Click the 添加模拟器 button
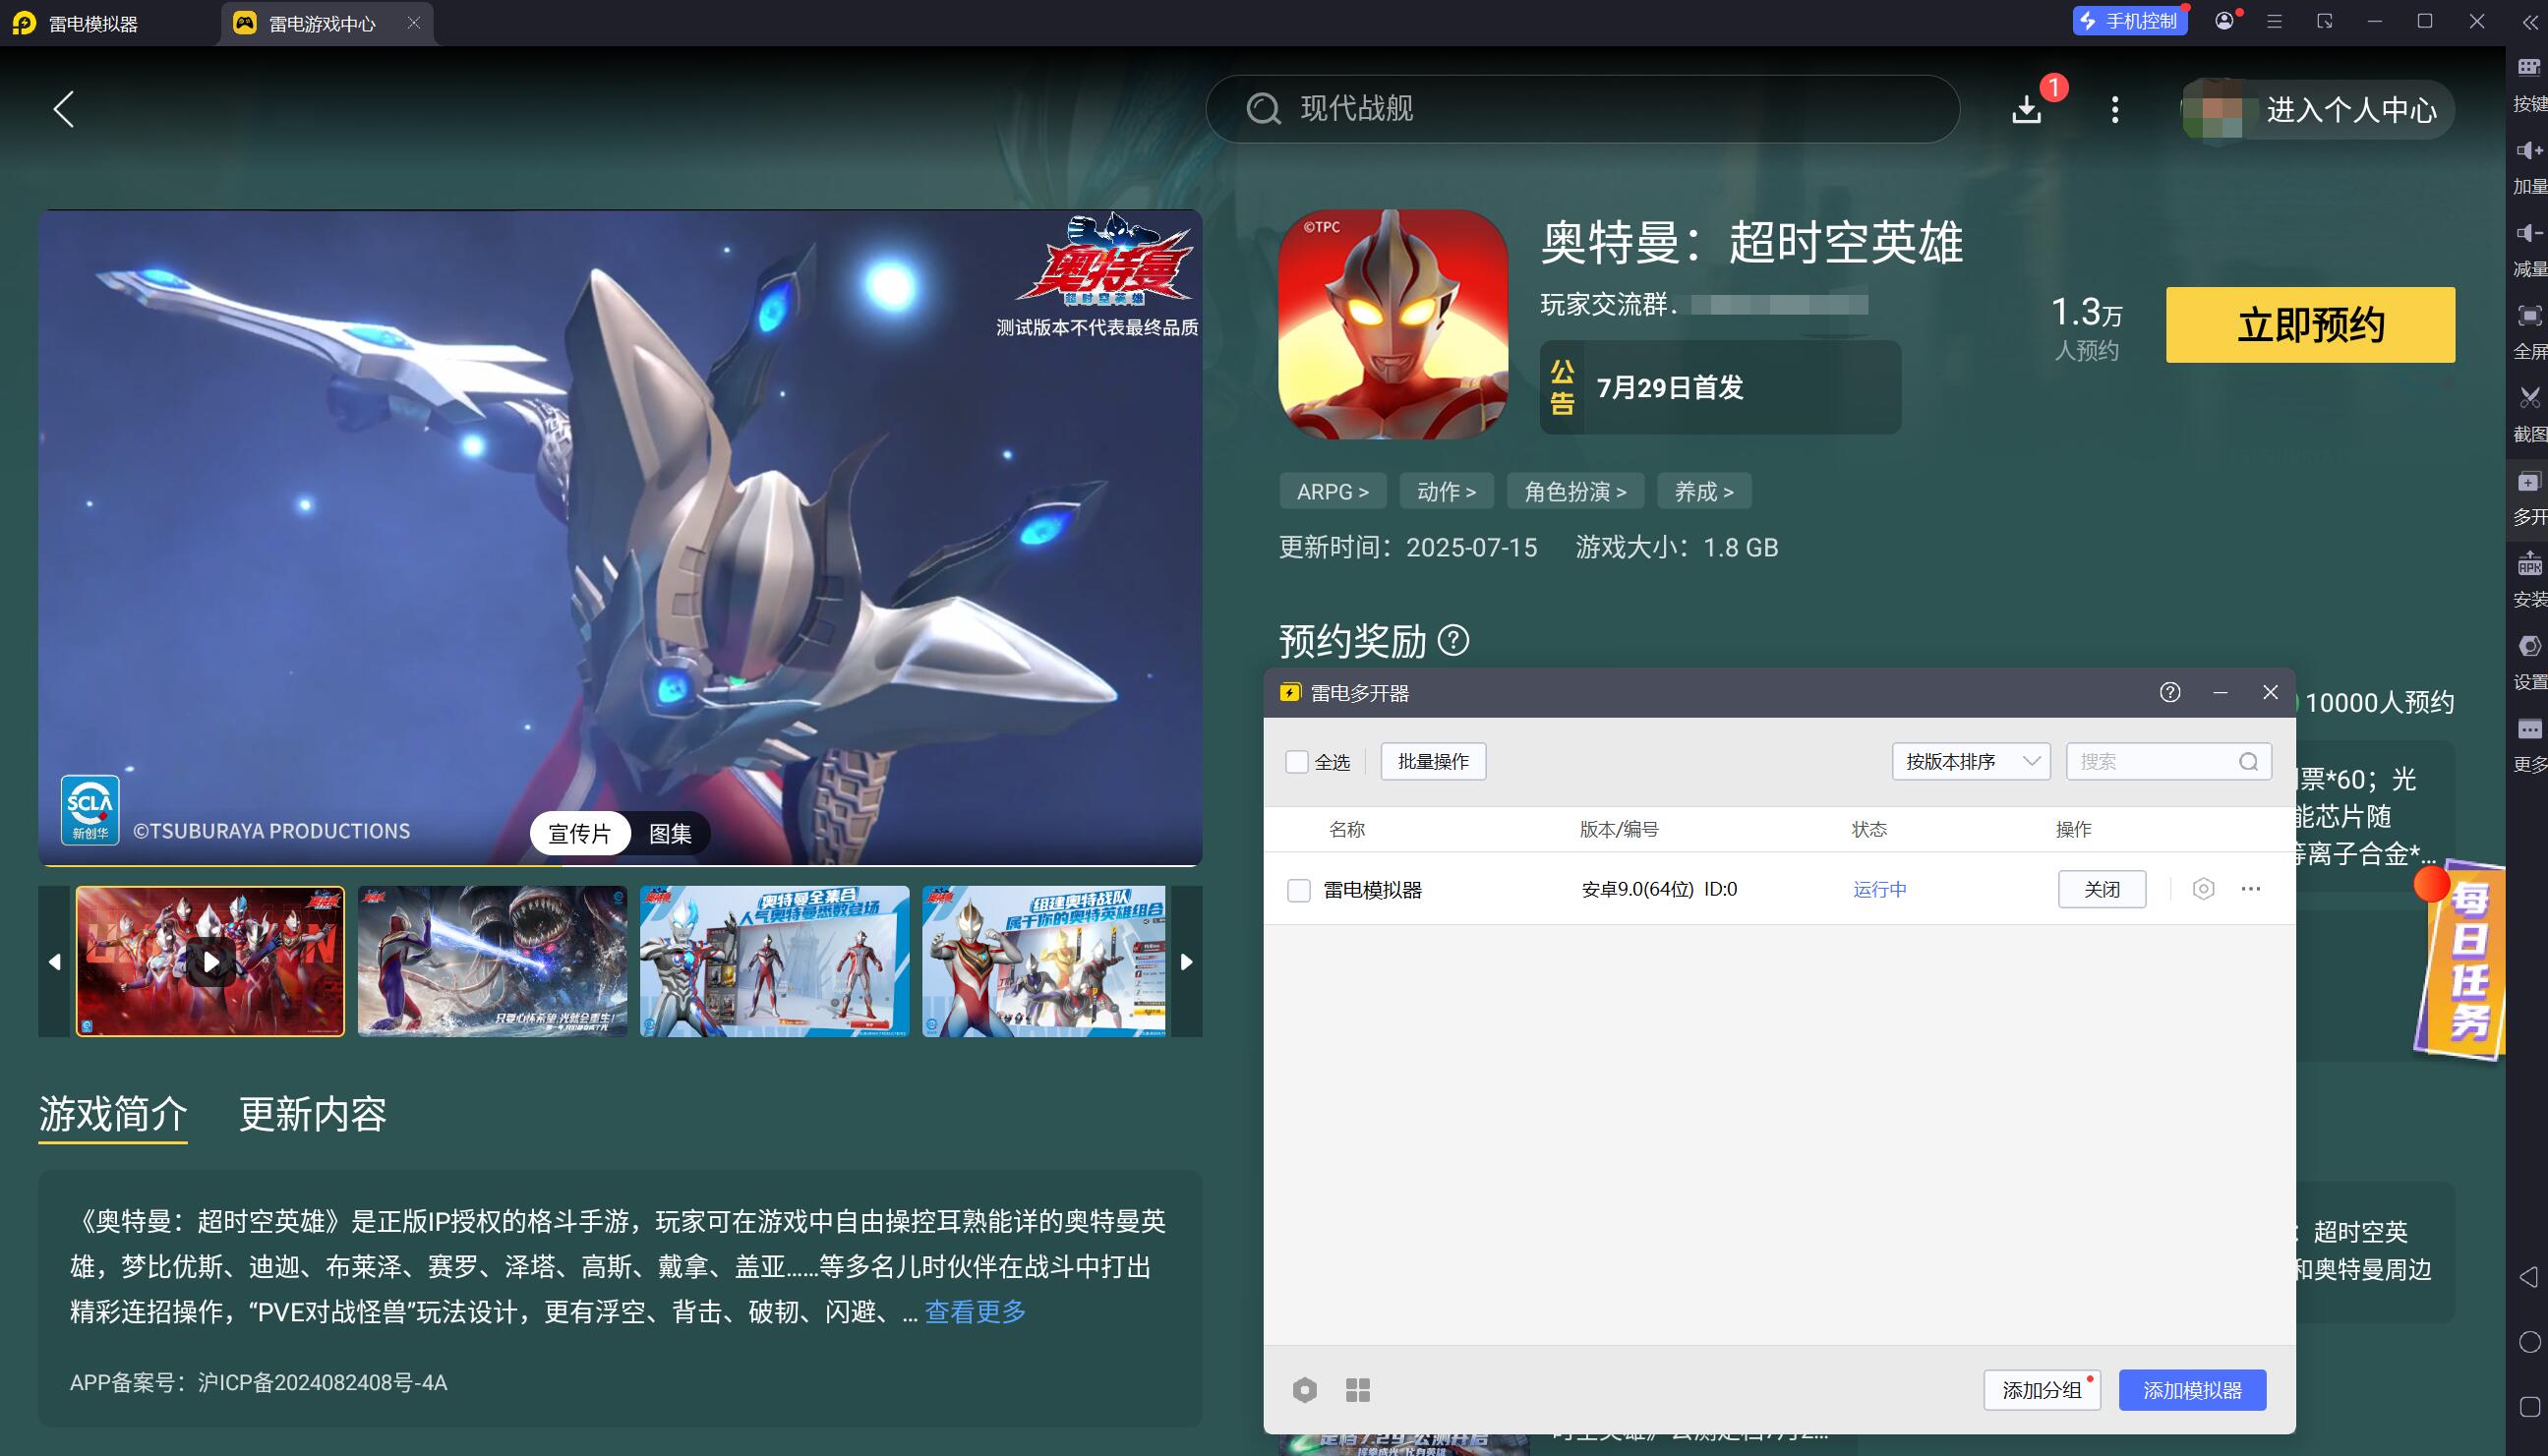 pos(2192,1390)
